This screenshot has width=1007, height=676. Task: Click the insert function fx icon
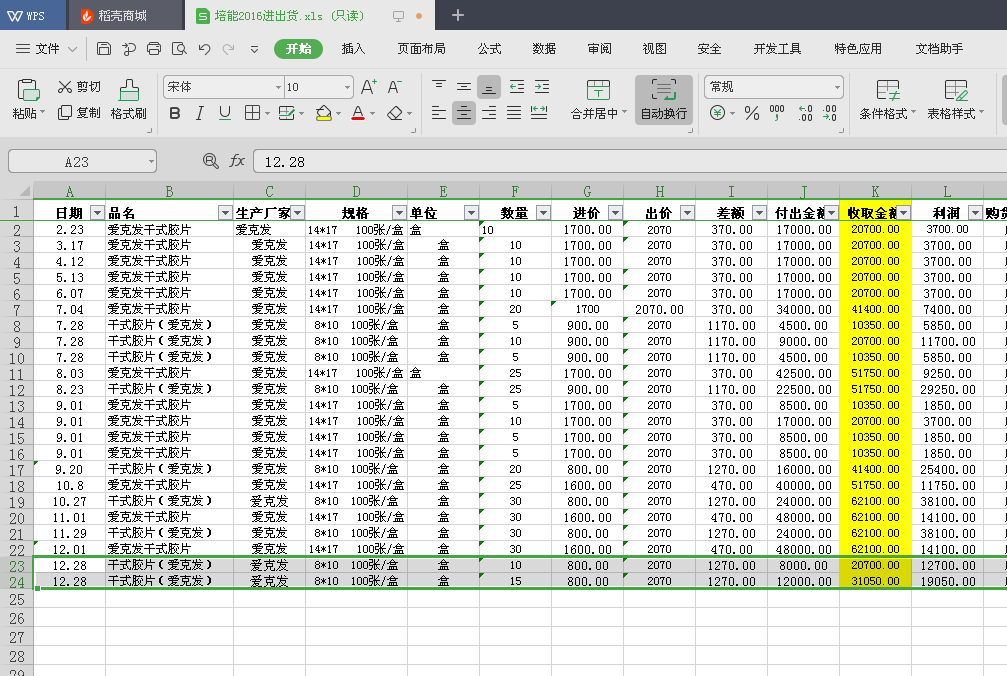click(237, 161)
